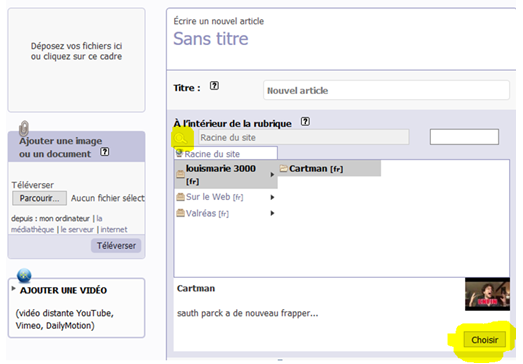The width and height of the screenshot is (523, 364).
Task: Select Sur le Web [fr] rubrique
Action: 226,197
